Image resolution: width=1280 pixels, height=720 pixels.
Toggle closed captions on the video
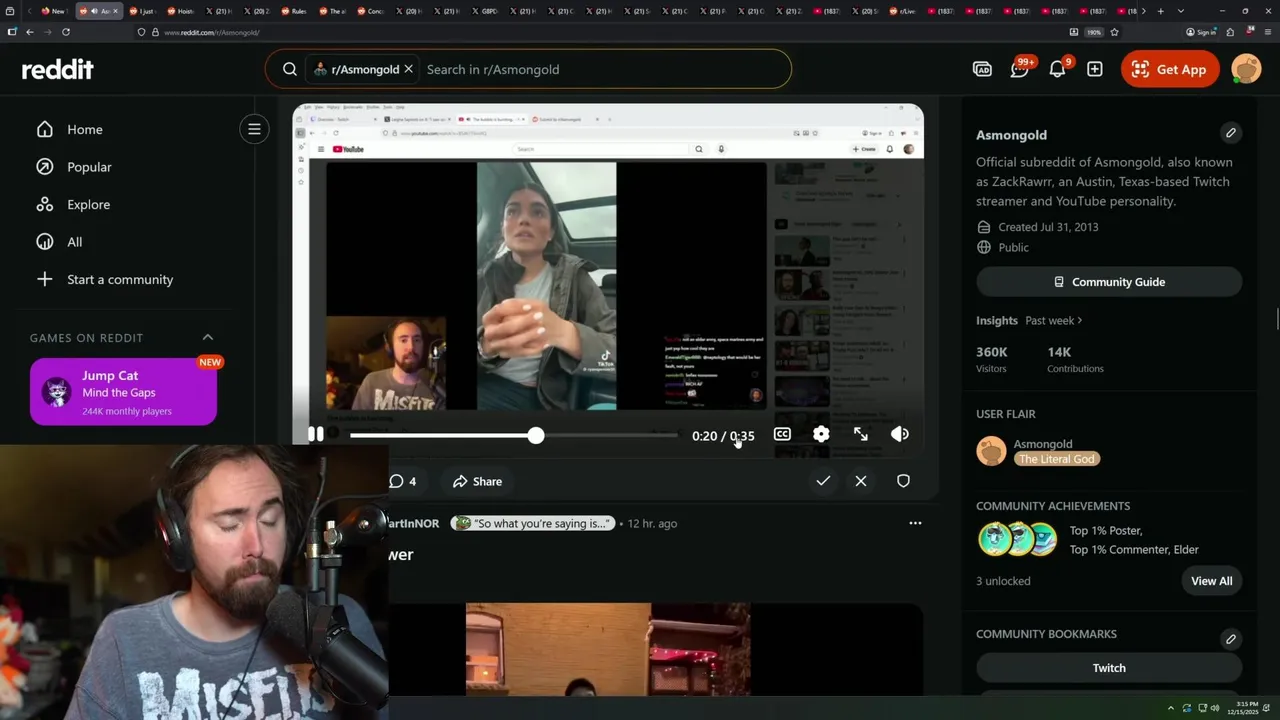click(782, 434)
